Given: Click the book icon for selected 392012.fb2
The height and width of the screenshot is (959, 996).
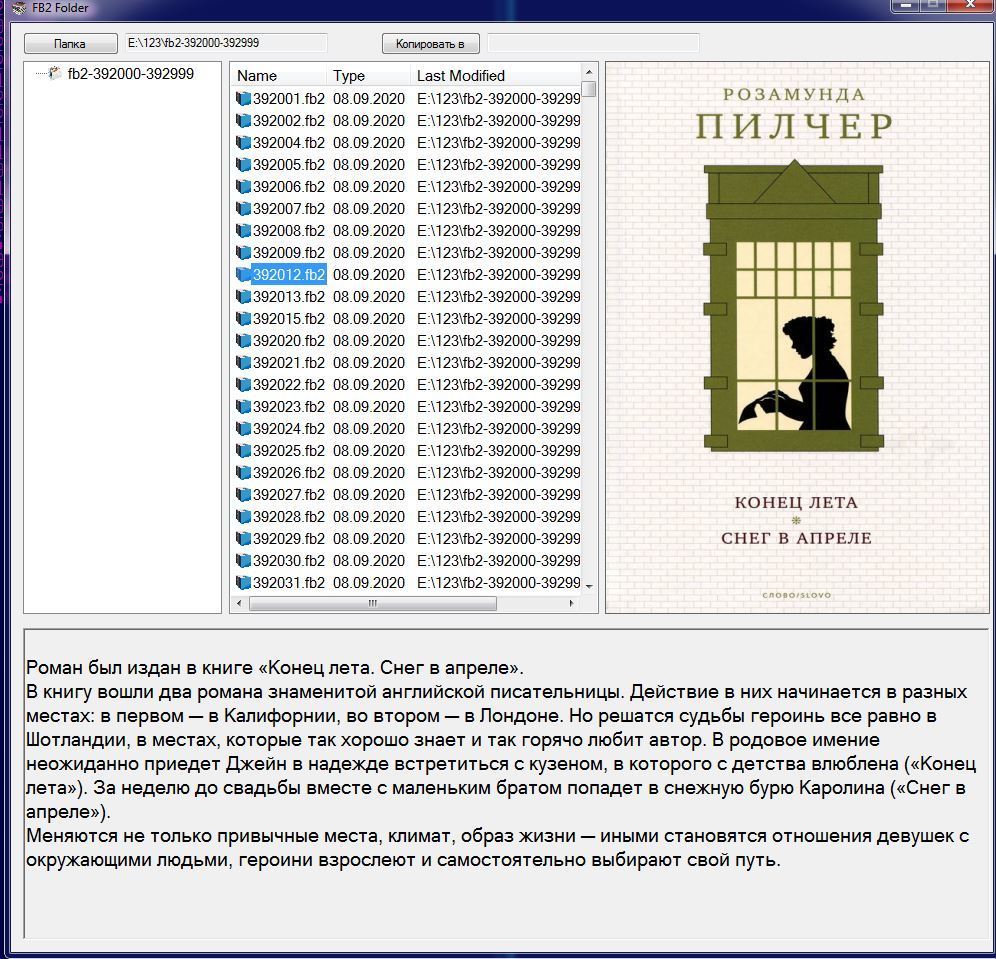Looking at the screenshot, I should (x=243, y=275).
